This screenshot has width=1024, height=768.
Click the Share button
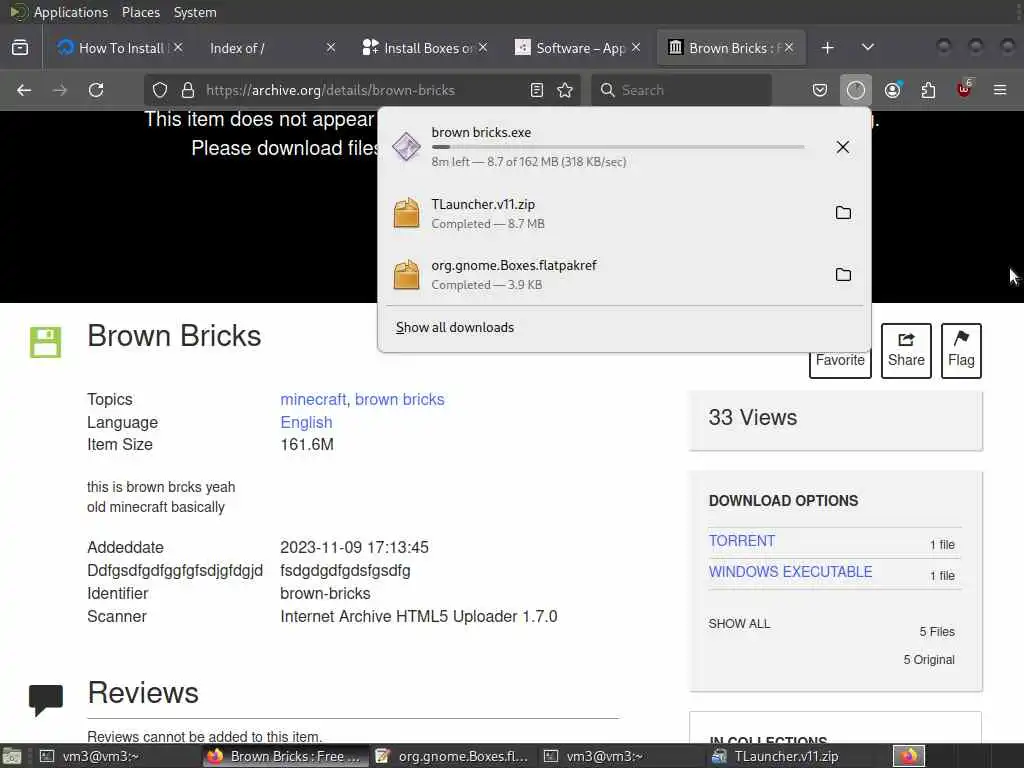click(x=906, y=351)
